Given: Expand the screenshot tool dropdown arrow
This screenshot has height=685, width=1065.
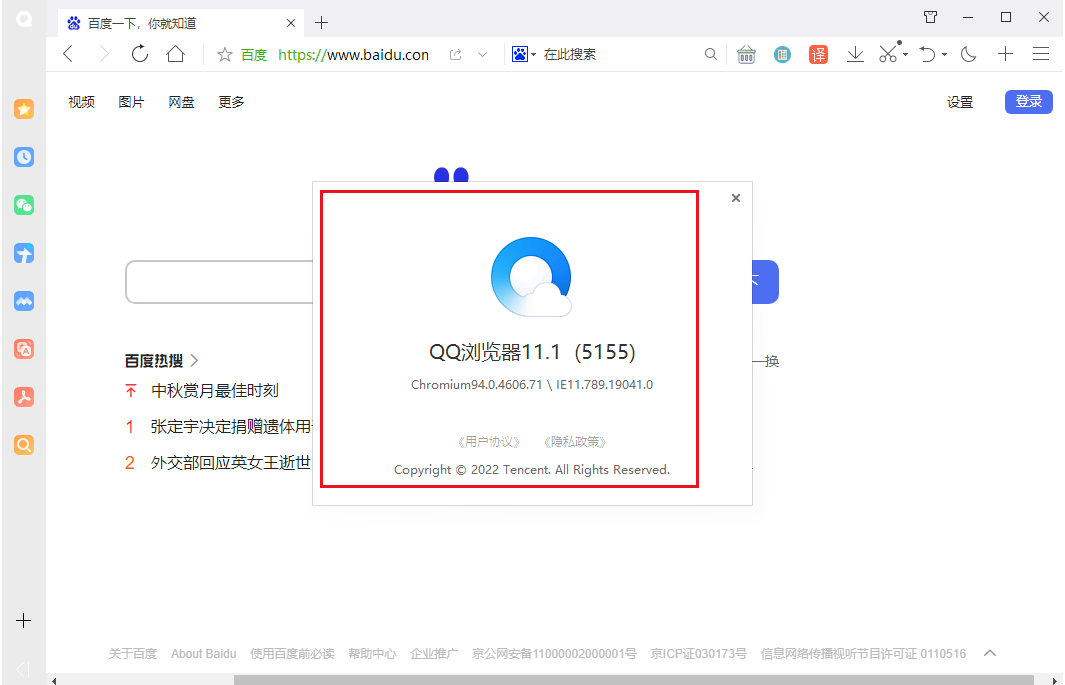Looking at the screenshot, I should tap(905, 55).
